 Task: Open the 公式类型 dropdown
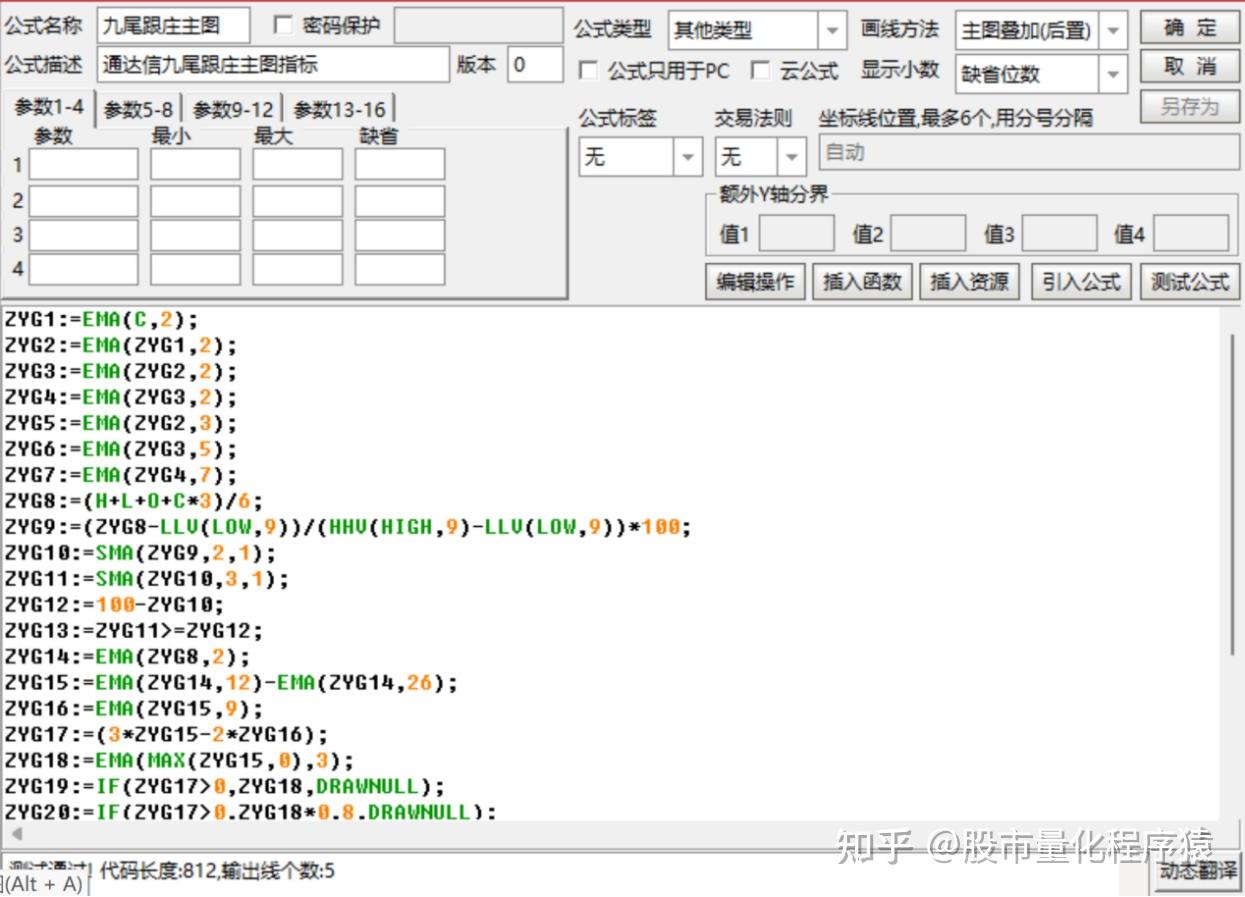[x=832, y=30]
